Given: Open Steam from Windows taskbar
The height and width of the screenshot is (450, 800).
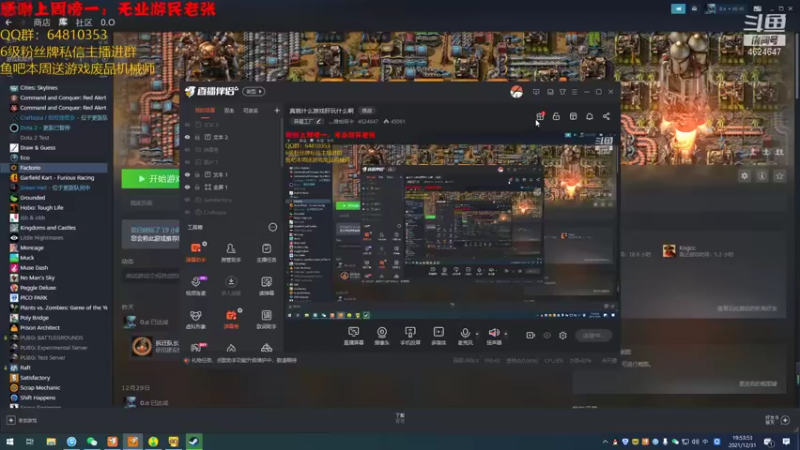Looking at the screenshot, I should [x=194, y=441].
